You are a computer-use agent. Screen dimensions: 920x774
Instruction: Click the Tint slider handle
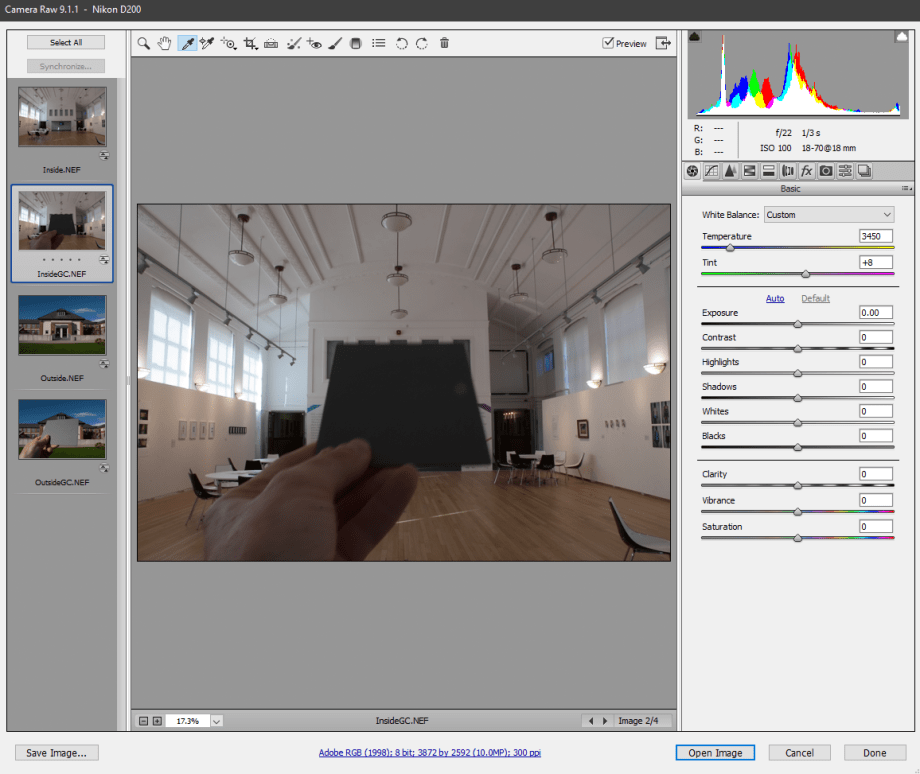[x=806, y=274]
